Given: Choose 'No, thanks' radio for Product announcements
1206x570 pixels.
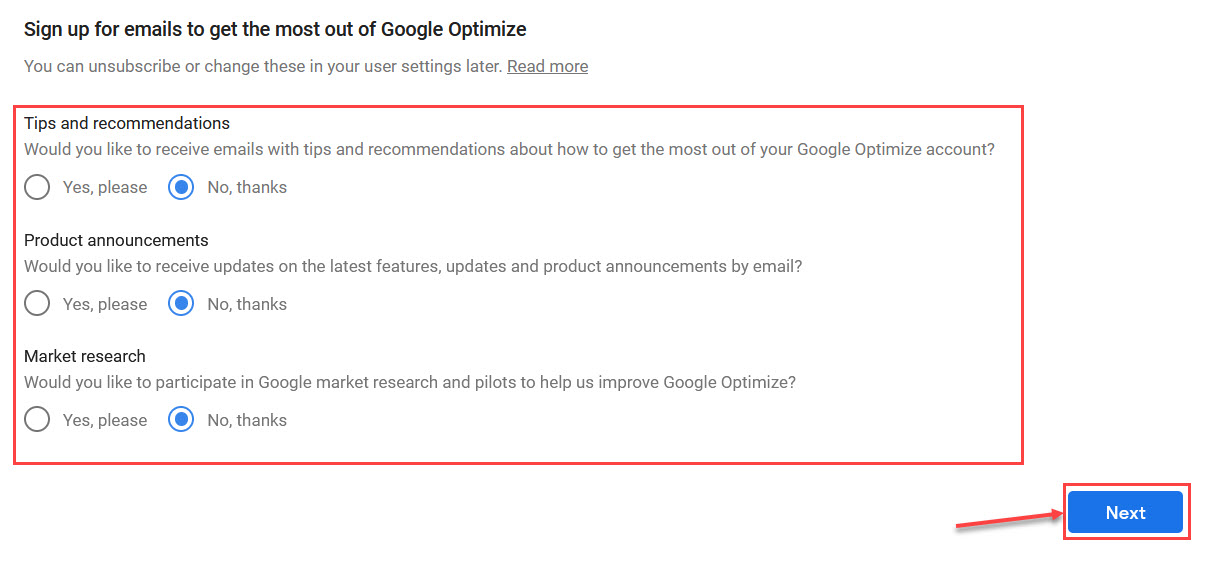Looking at the screenshot, I should pyautogui.click(x=181, y=304).
